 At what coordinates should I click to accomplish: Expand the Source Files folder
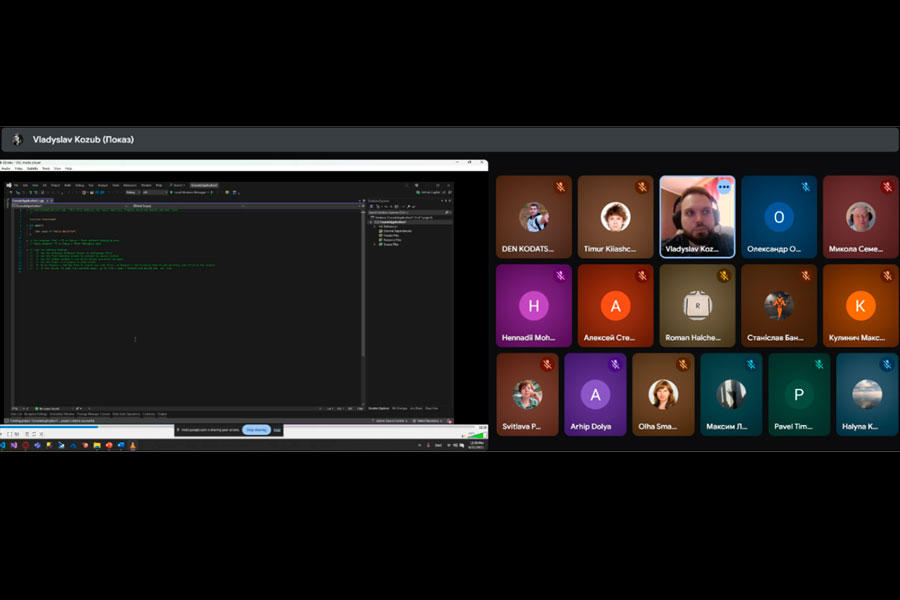point(375,245)
